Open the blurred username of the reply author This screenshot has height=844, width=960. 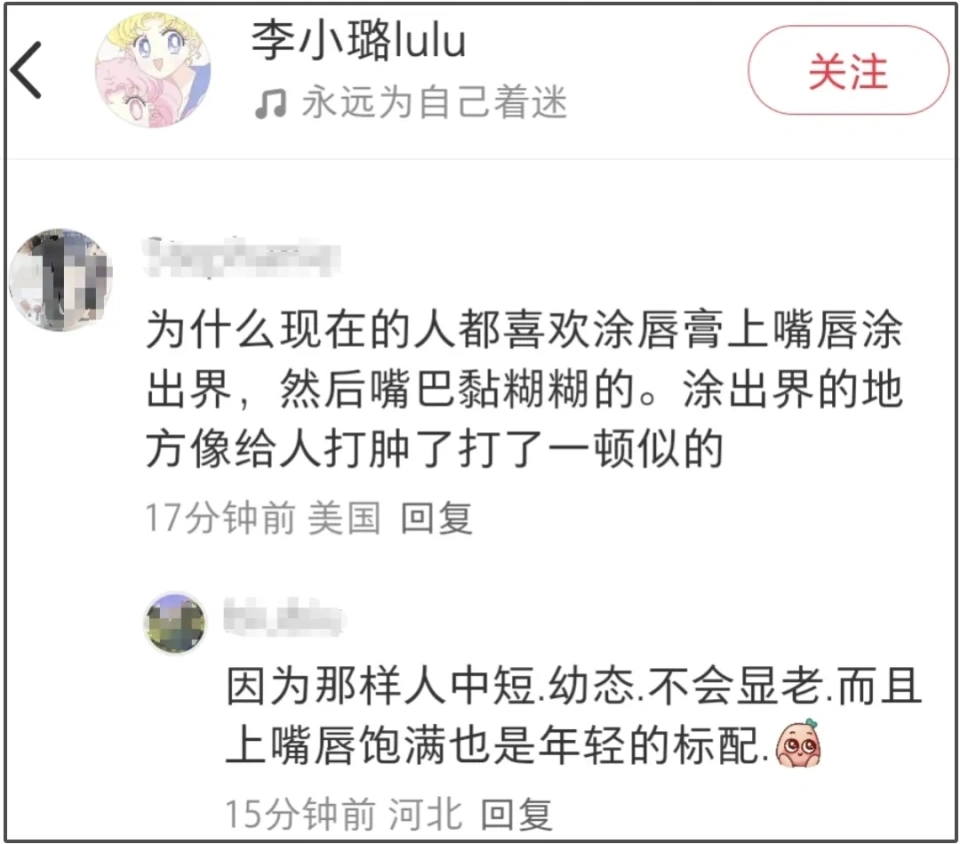click(285, 617)
